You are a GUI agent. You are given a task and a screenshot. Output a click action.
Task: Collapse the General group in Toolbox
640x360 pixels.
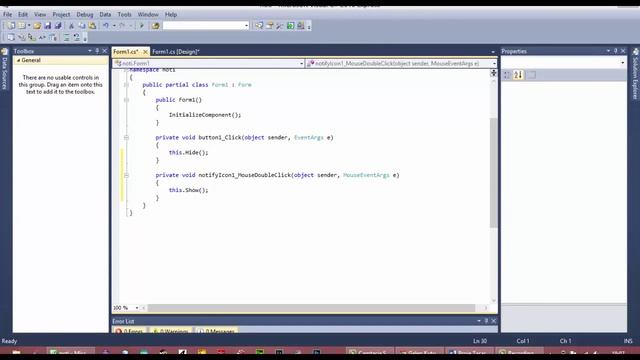(18, 60)
